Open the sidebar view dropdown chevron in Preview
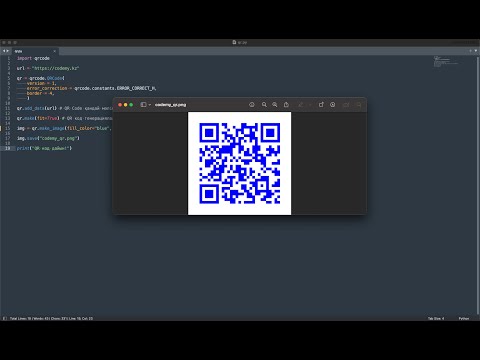Image resolution: width=480 pixels, height=360 pixels. 150,105
